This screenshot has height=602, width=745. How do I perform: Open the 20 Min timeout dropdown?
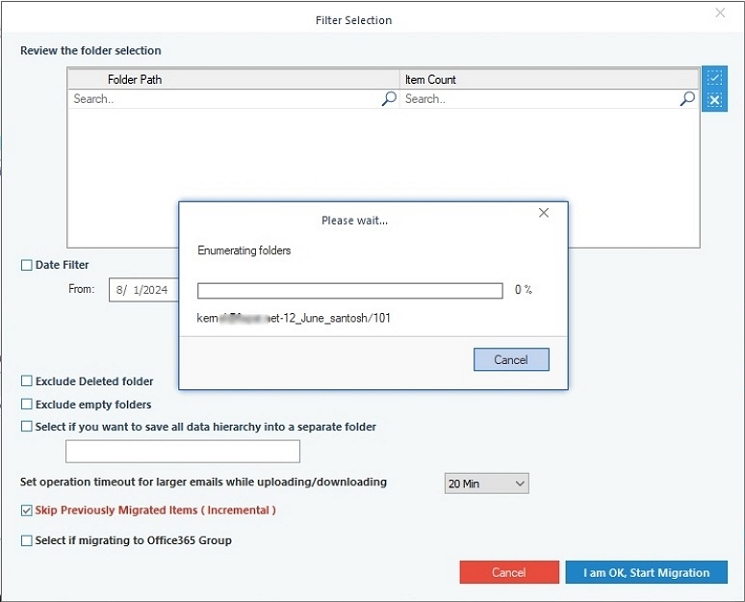pos(487,484)
